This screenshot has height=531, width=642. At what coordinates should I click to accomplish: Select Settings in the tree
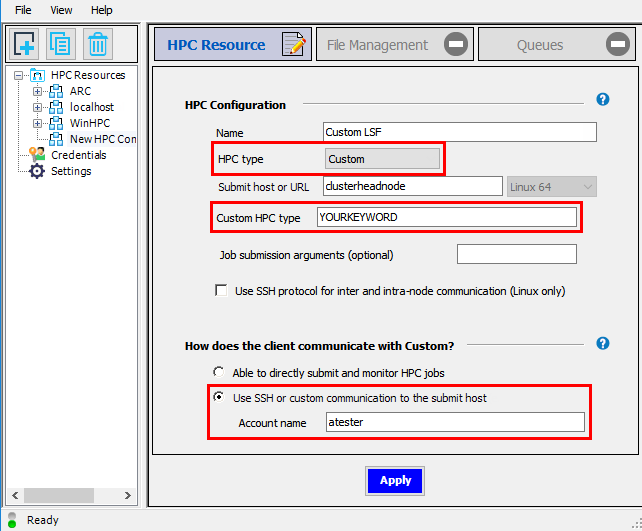click(71, 171)
